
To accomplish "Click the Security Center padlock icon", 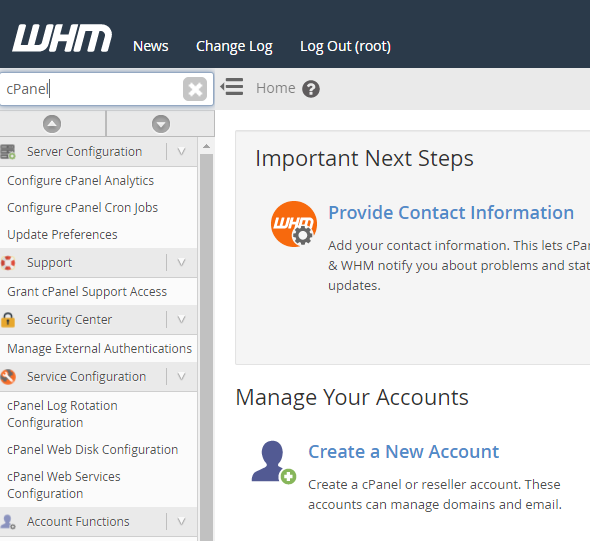I will [8, 320].
